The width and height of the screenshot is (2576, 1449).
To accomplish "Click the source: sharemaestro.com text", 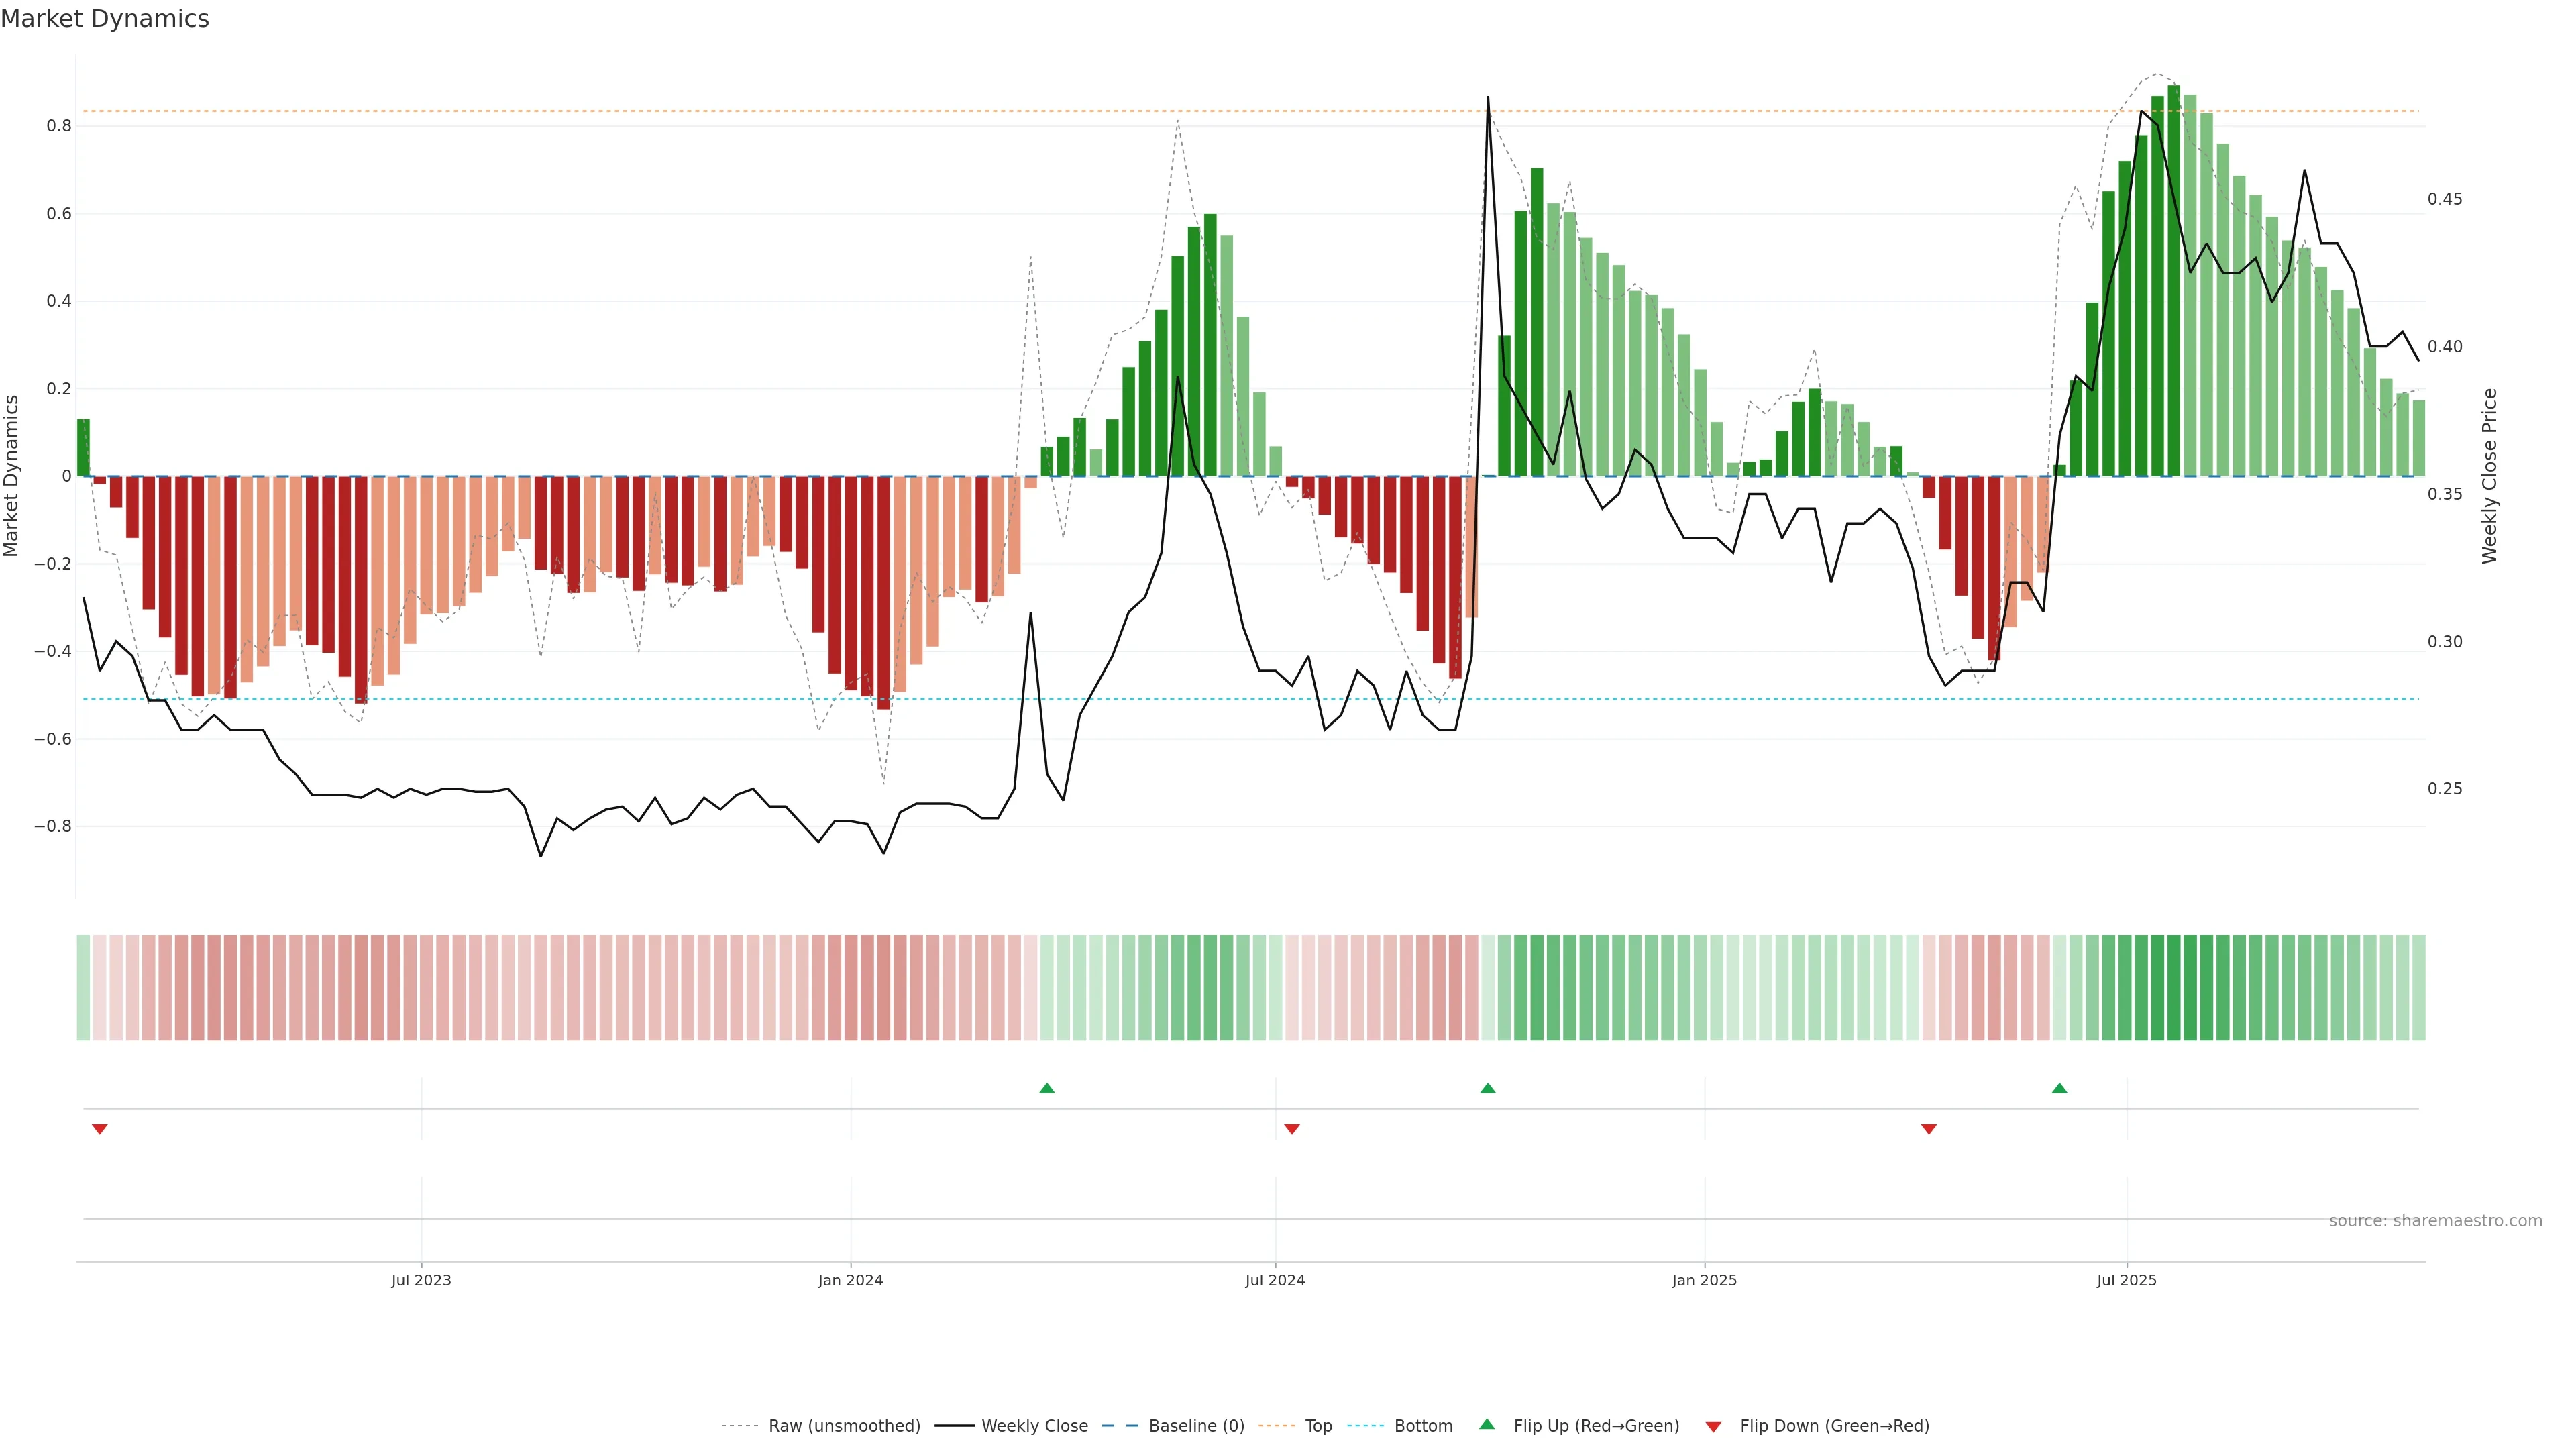I will pos(2435,1221).
